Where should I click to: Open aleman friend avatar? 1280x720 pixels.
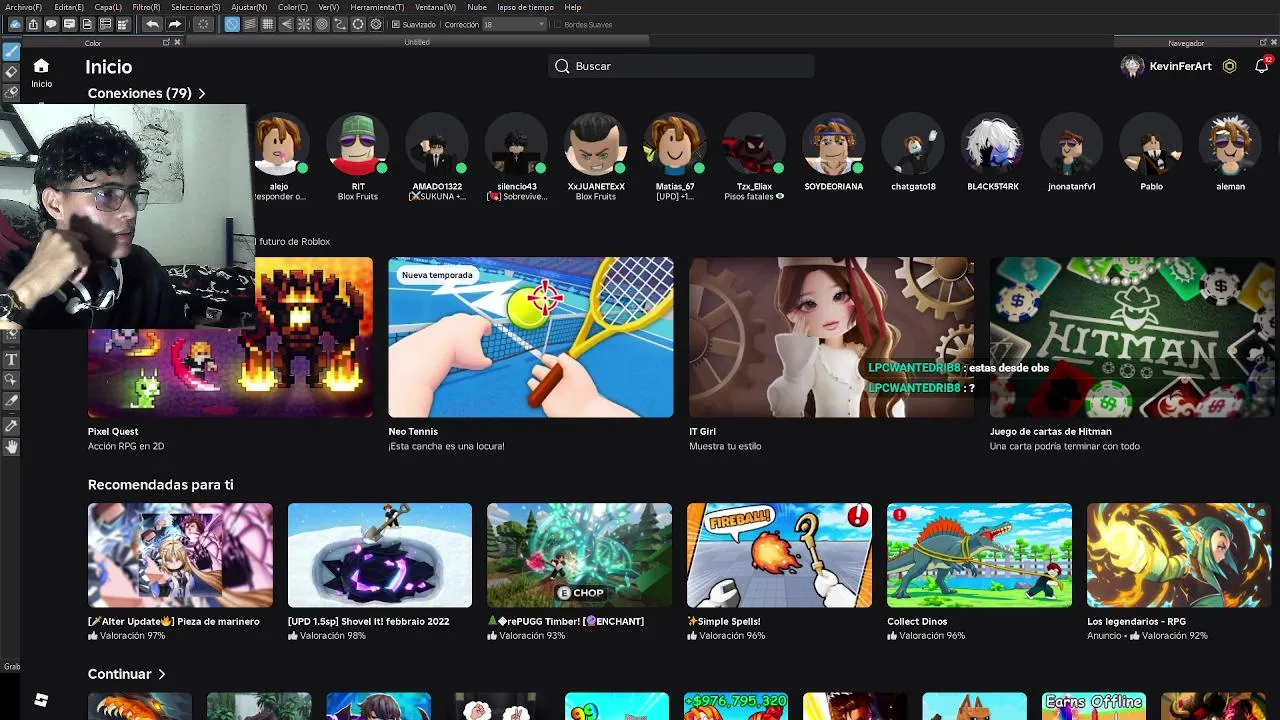pos(1230,146)
